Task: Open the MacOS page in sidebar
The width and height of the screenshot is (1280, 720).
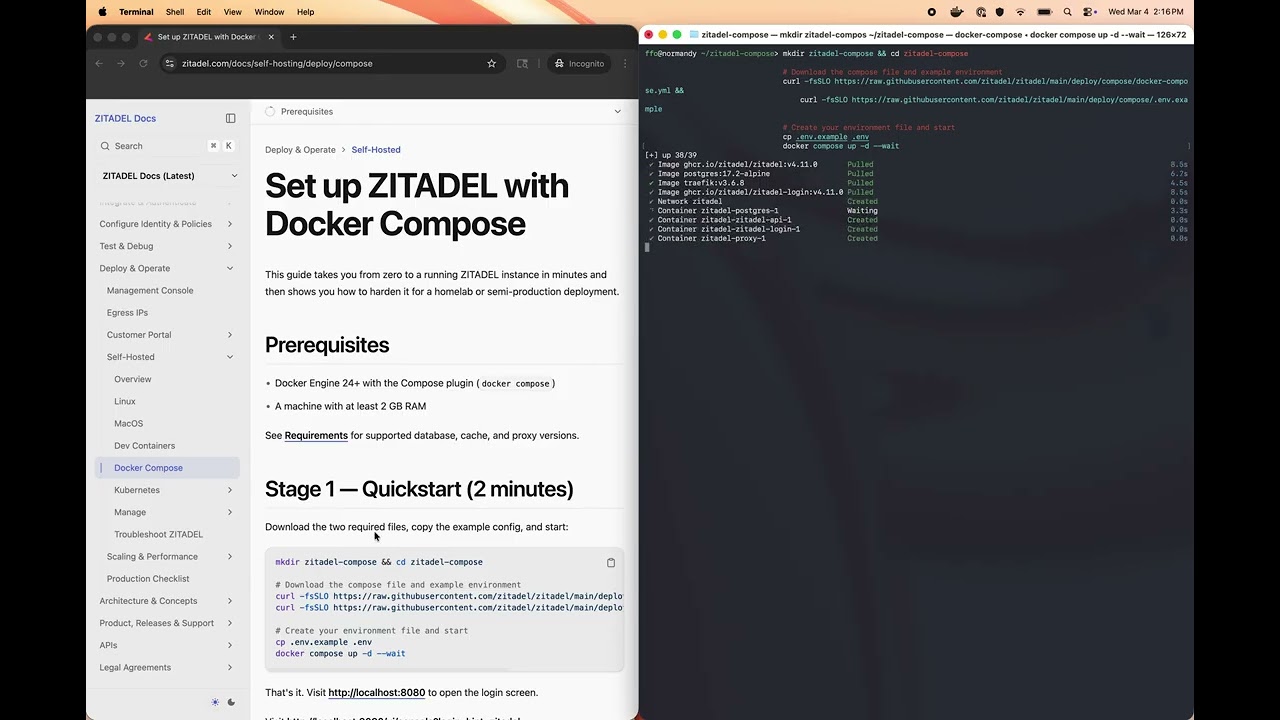Action: (x=129, y=423)
